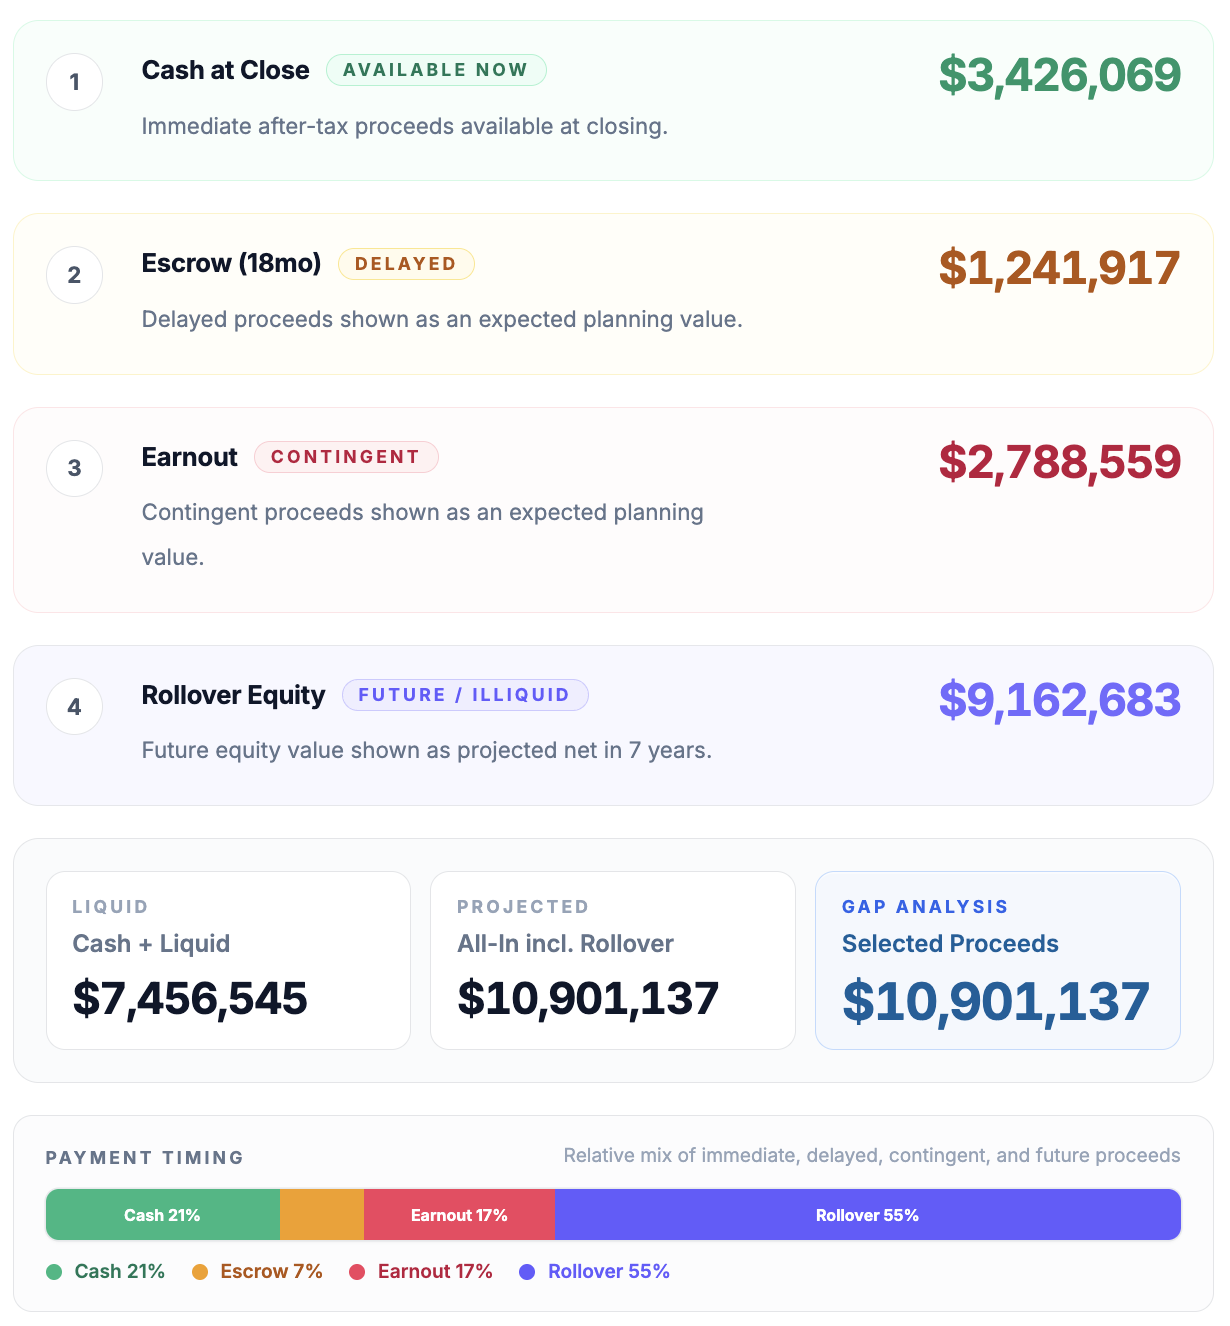Click the Rollover Equity heading
1230x1326 pixels.
233,695
